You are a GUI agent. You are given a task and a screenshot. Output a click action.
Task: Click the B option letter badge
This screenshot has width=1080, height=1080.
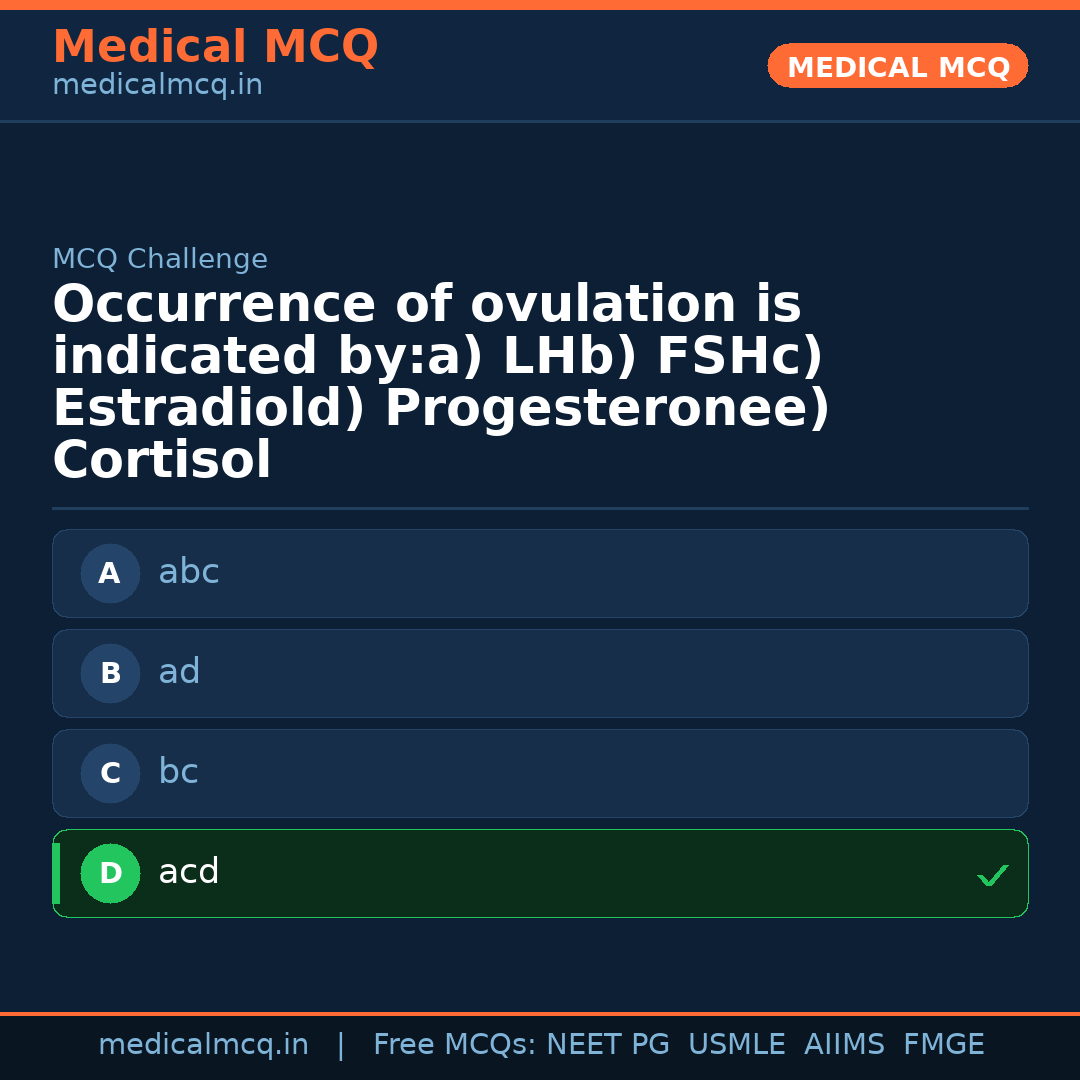click(x=110, y=673)
